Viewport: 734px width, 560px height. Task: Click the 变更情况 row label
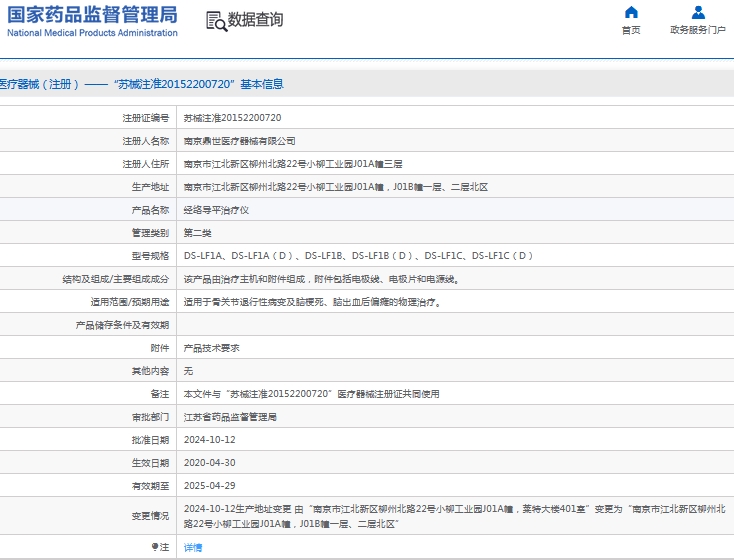tap(150, 516)
